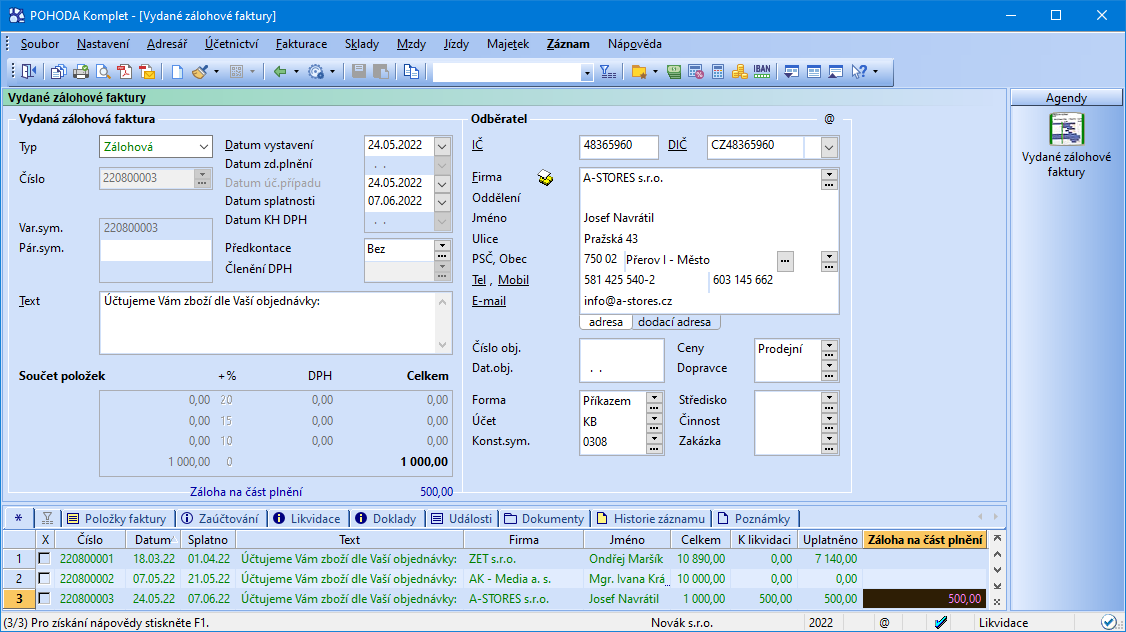Switch to Dokumenty tab
The width and height of the screenshot is (1126, 632).
[x=544, y=519]
